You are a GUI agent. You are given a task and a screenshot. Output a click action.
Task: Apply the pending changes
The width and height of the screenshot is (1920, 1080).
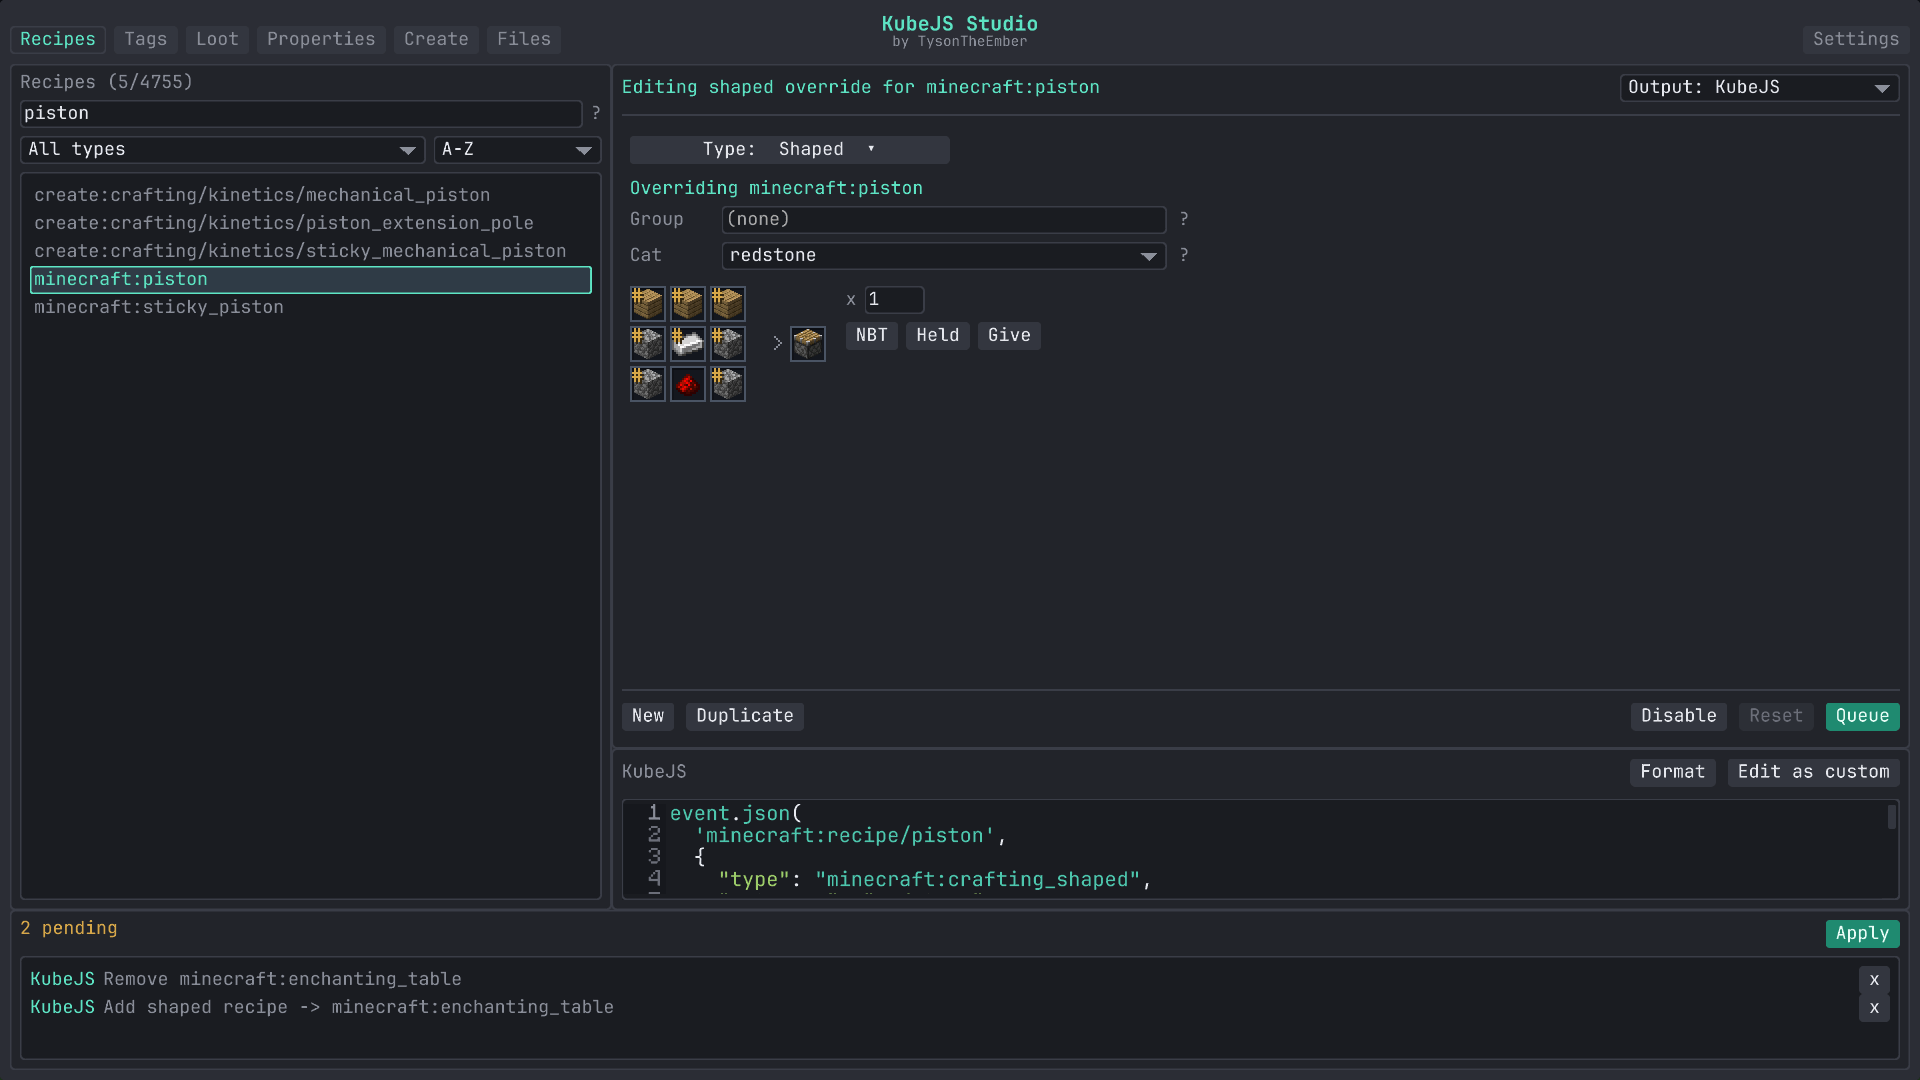[1862, 933]
